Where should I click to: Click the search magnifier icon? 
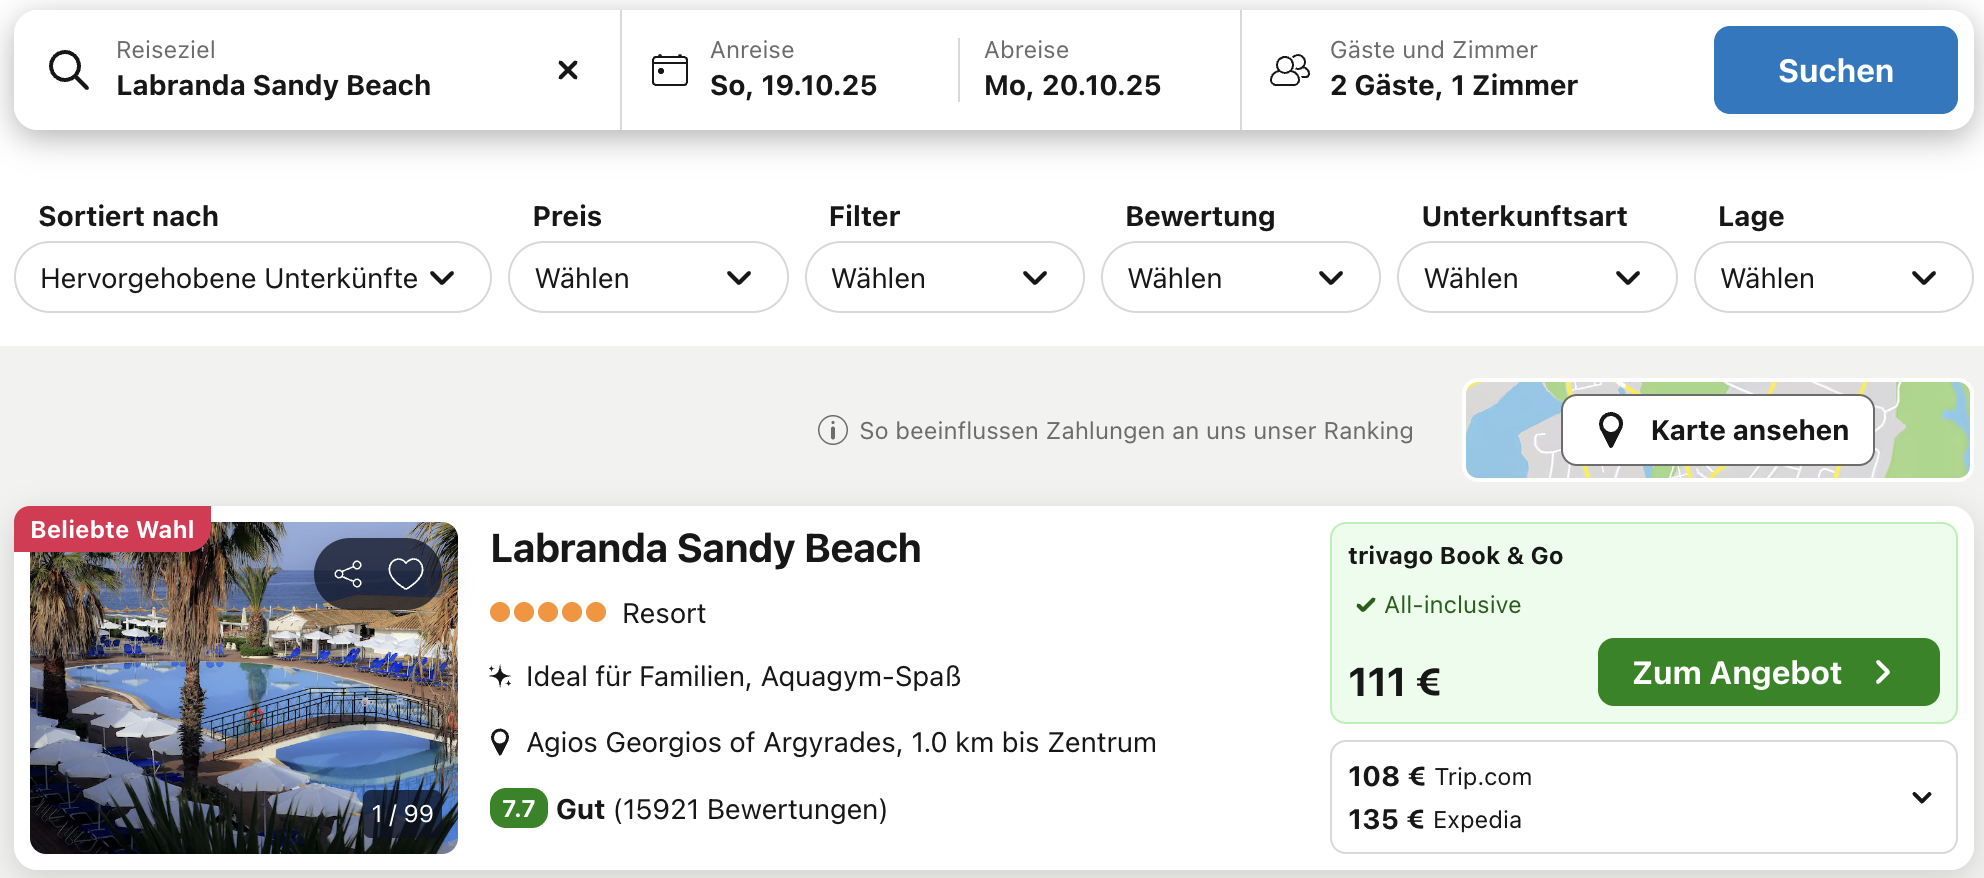click(69, 70)
